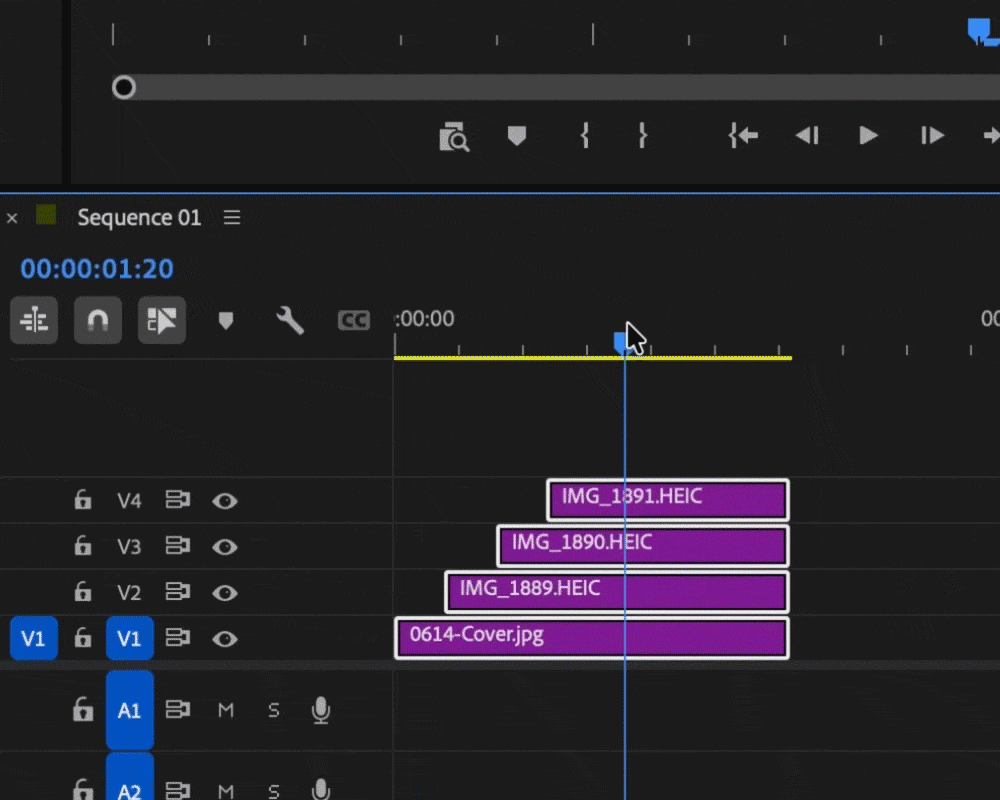Toggle Linked Selection button
1000x800 pixels.
162,320
